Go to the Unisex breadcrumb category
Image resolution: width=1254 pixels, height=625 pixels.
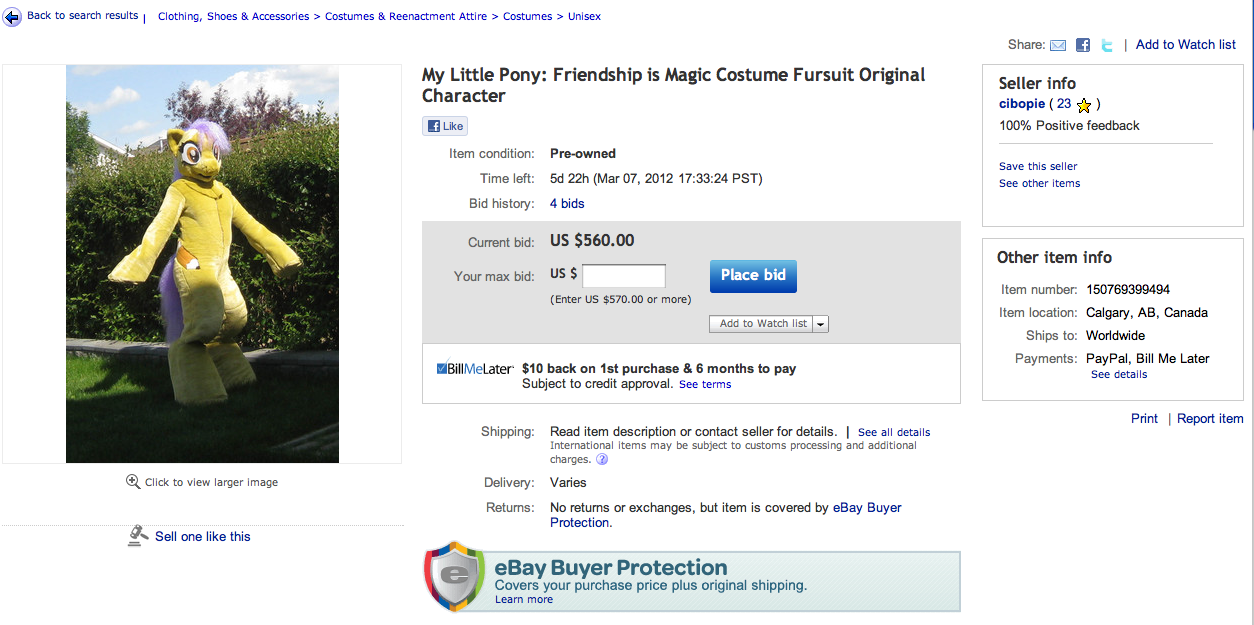[585, 17]
